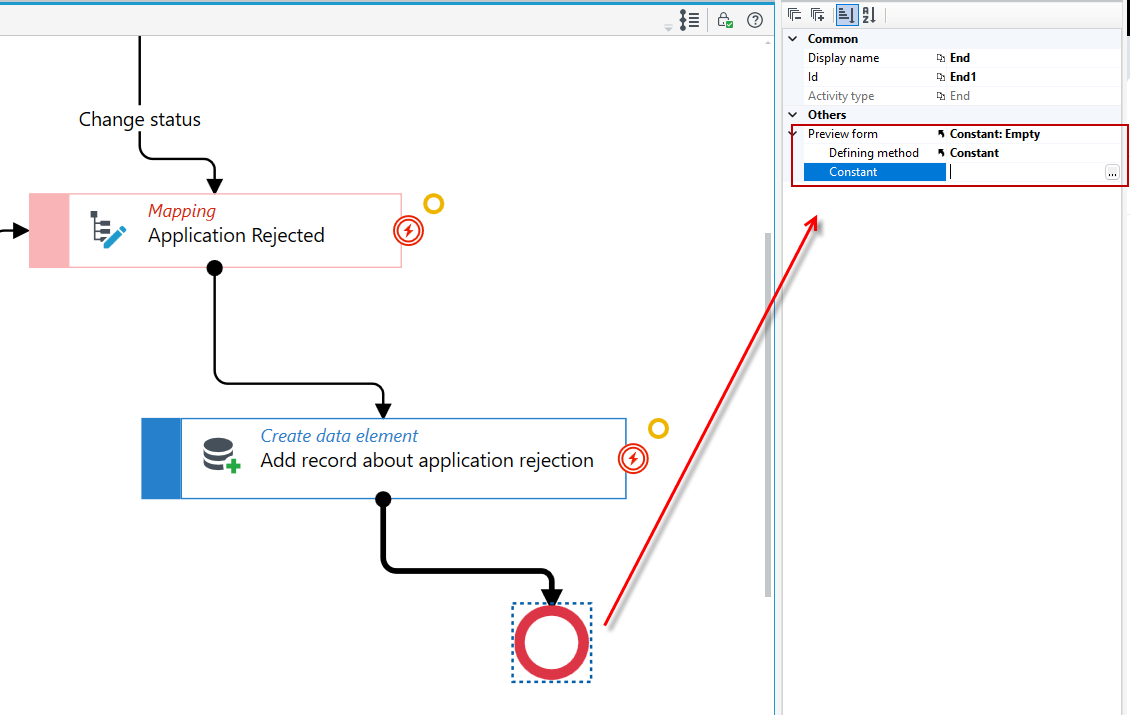Click the tree-and-pencil icon on Application Rejected
Viewport: 1130px width, 715px height.
[108, 230]
